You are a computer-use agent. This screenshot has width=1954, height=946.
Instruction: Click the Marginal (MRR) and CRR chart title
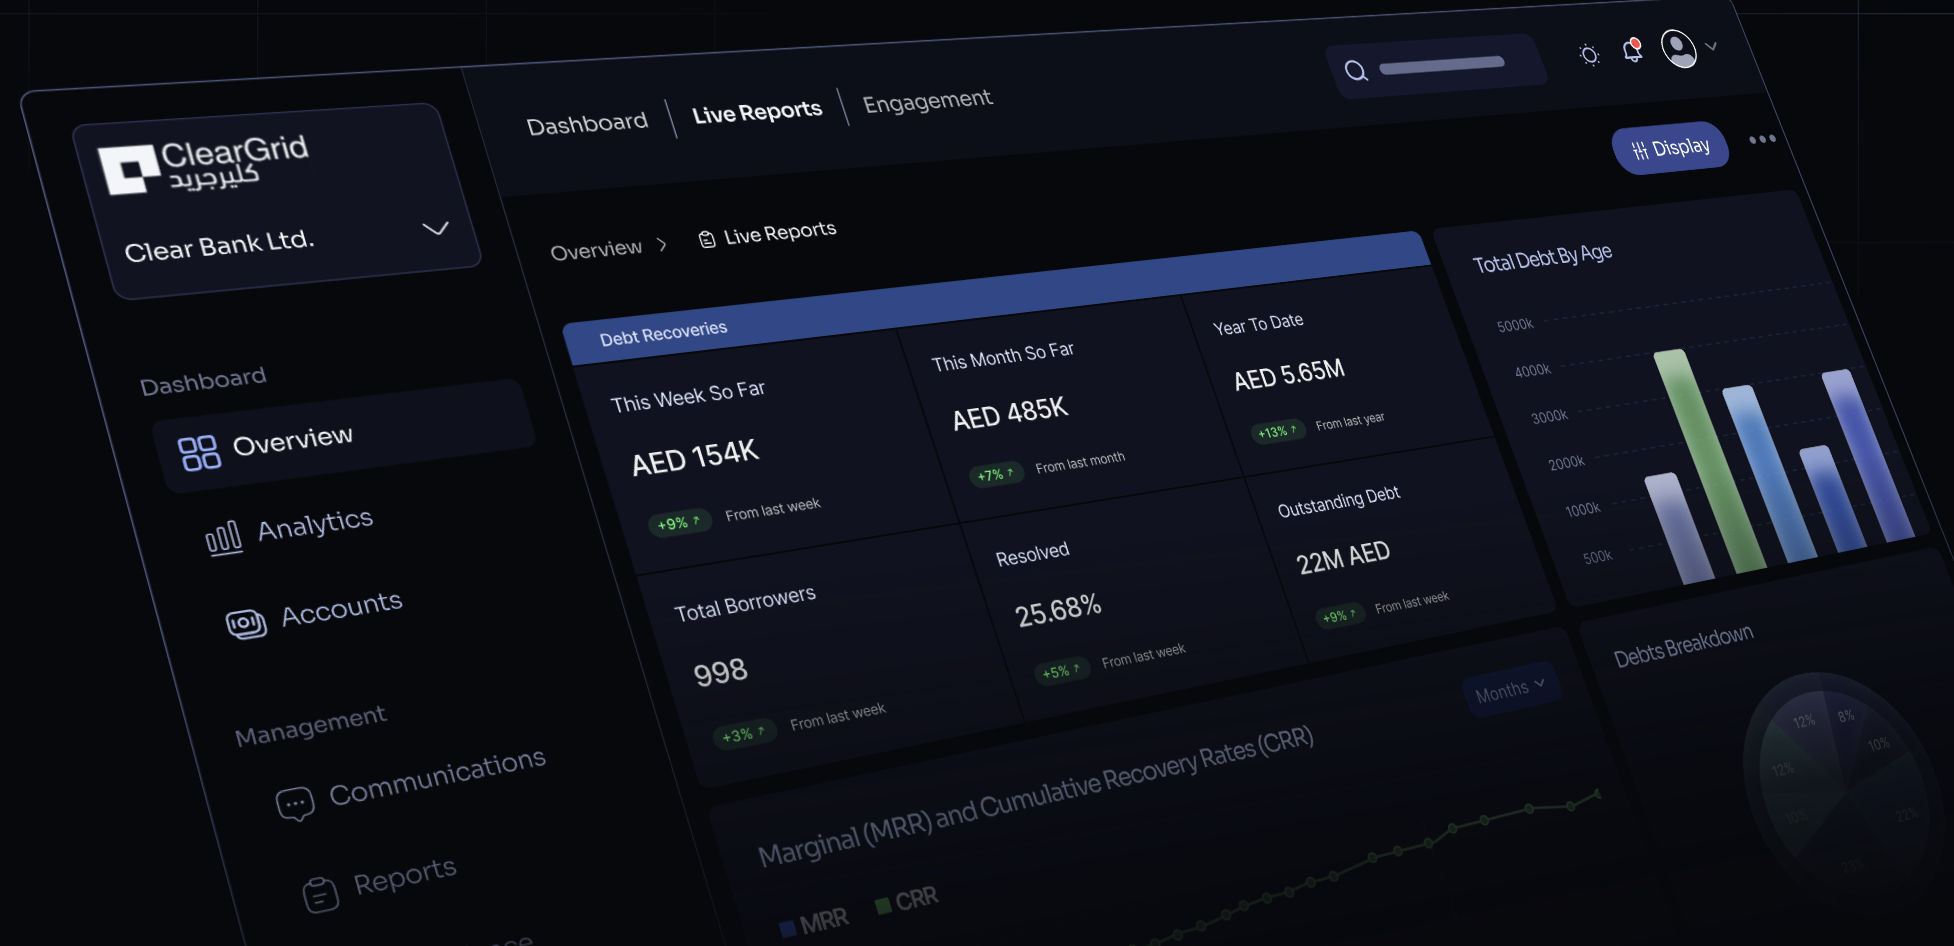tap(1036, 796)
